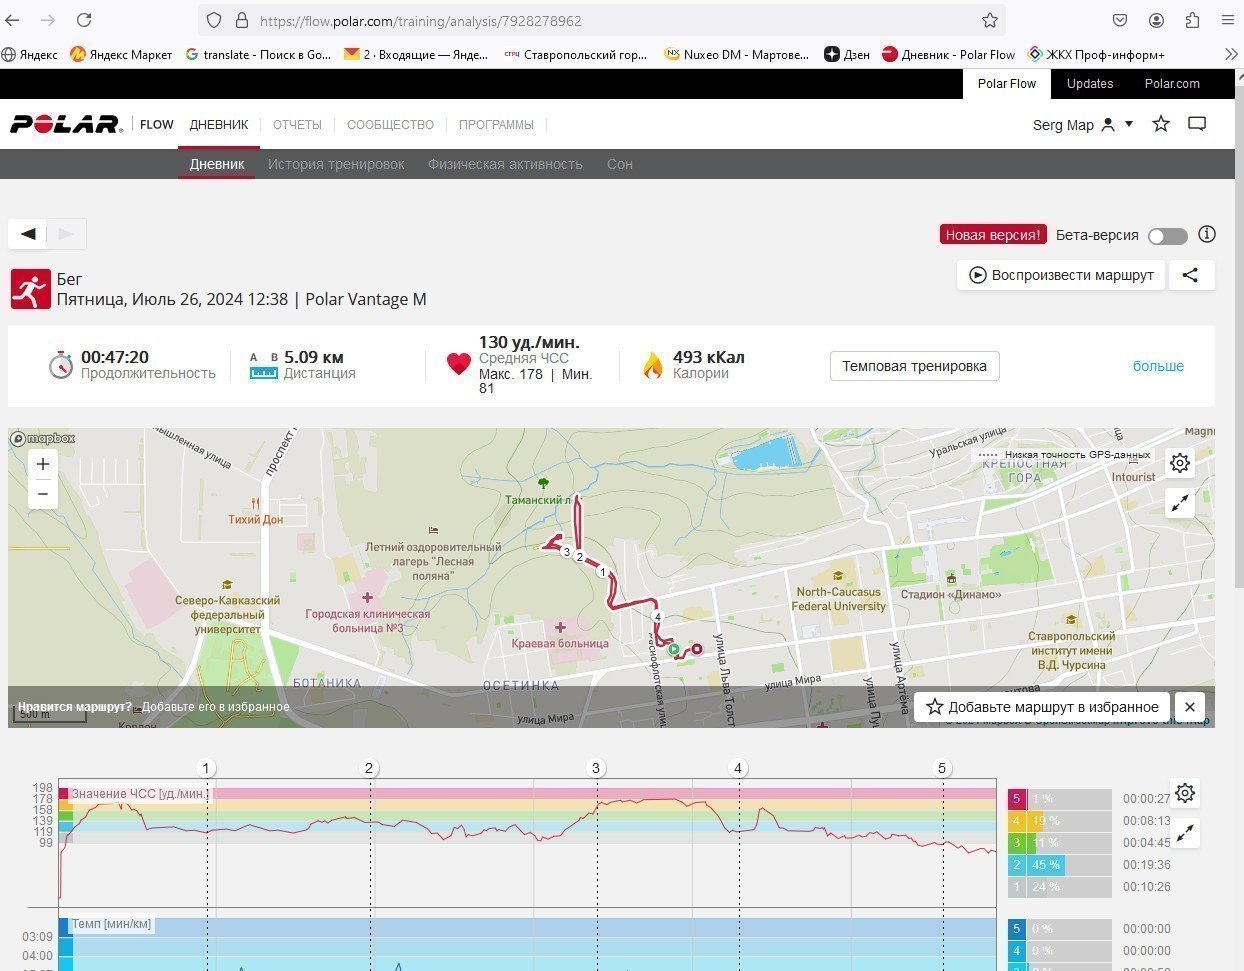Open Дзен bookmark
The image size is (1244, 971).
(847, 54)
